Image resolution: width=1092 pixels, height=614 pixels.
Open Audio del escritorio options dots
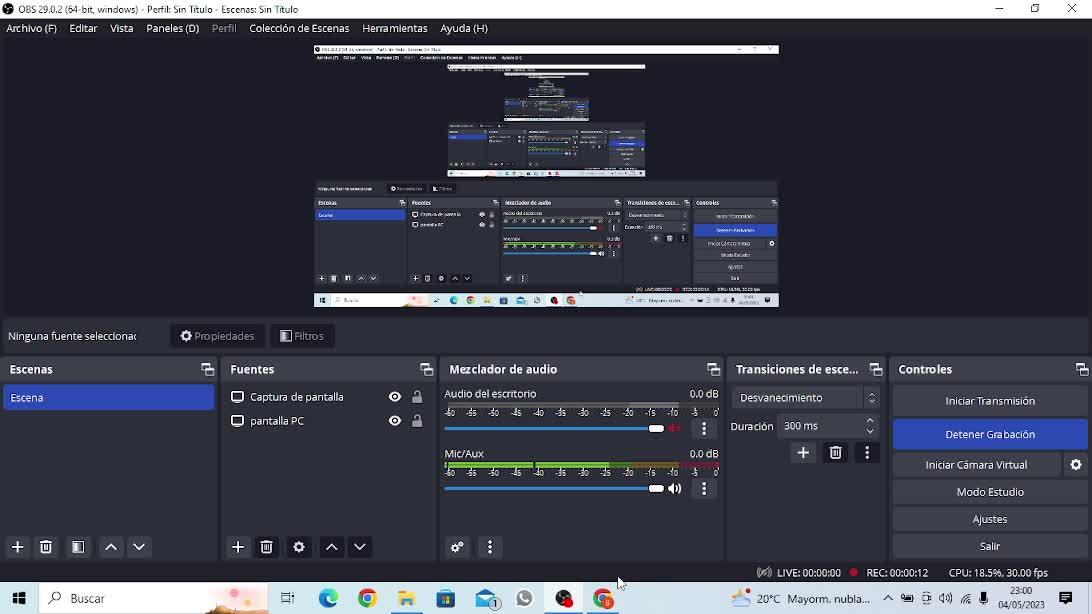click(704, 429)
